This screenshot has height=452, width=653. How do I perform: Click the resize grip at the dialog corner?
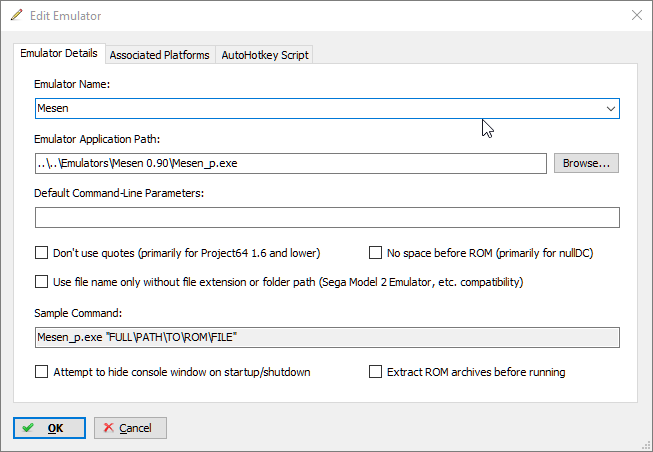(x=646, y=445)
